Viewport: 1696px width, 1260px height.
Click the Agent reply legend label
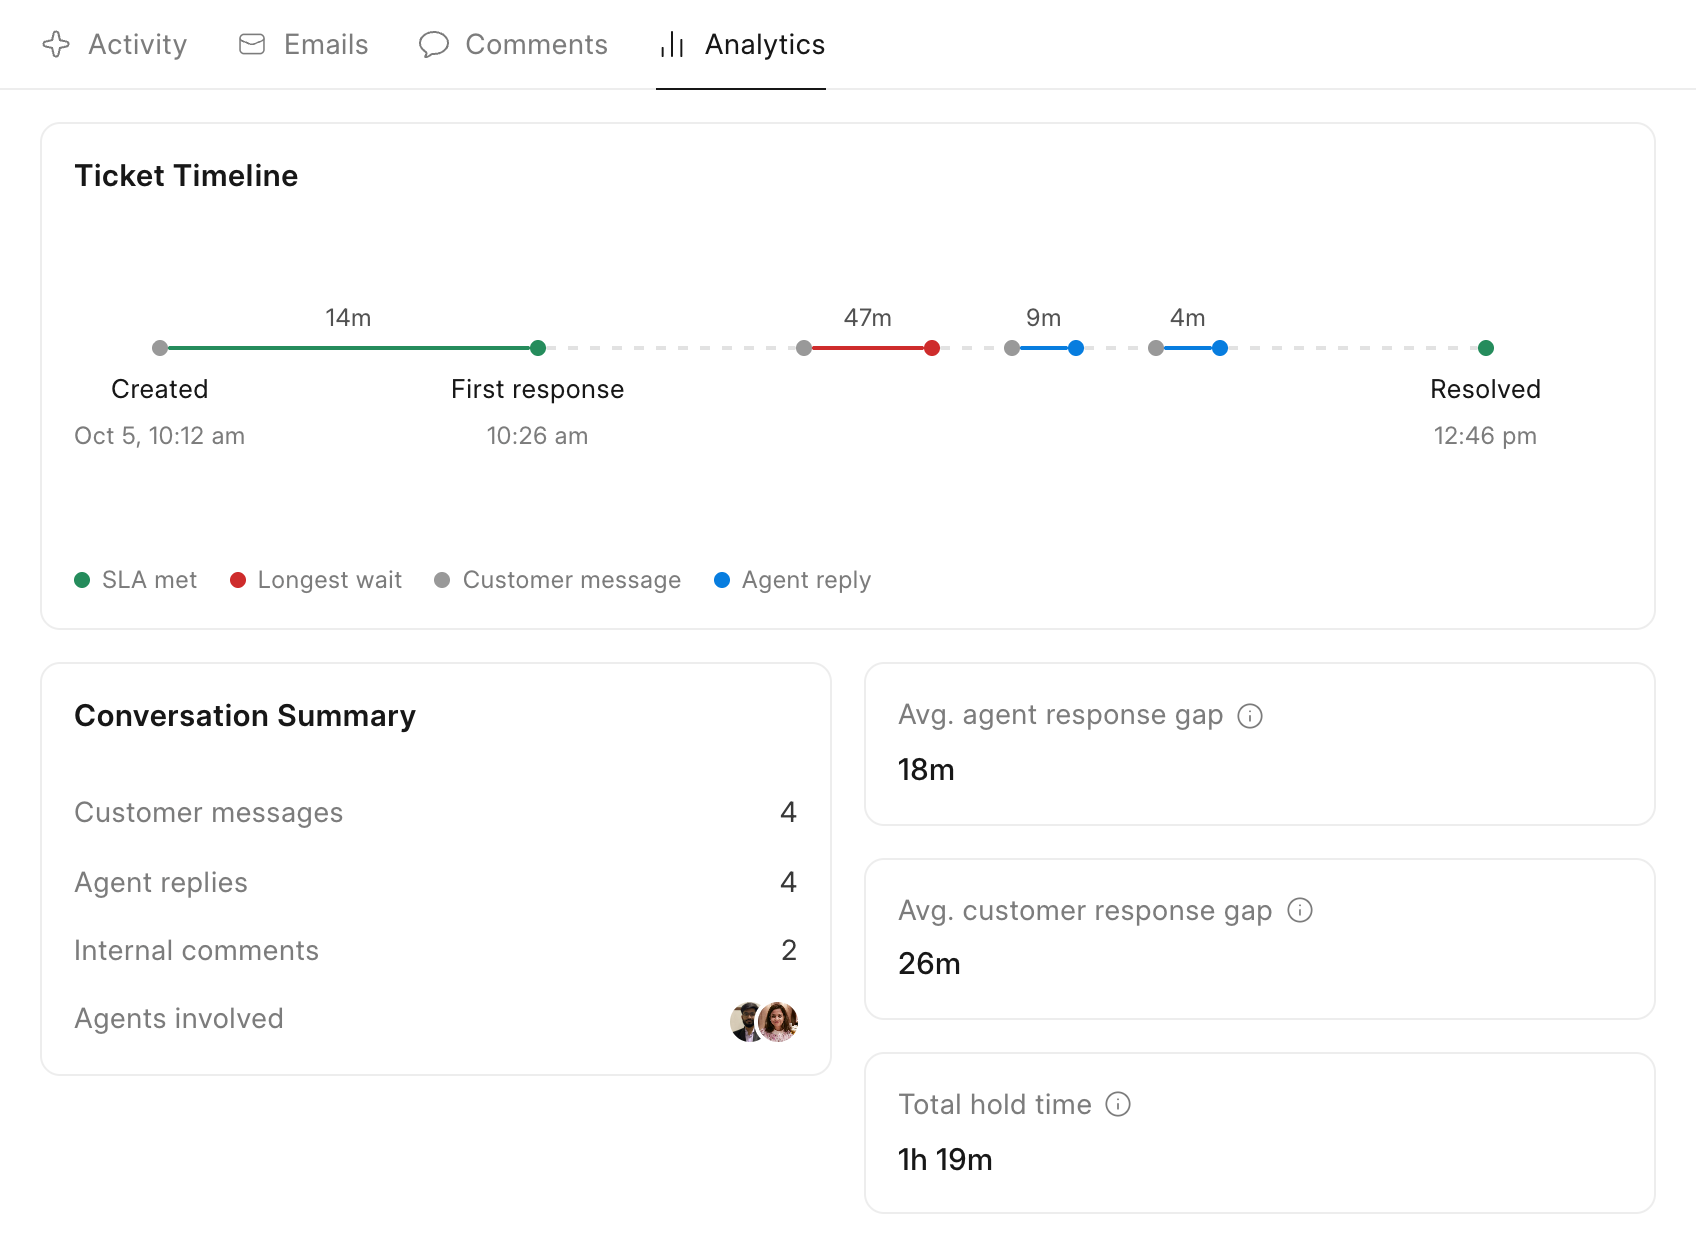(x=807, y=580)
